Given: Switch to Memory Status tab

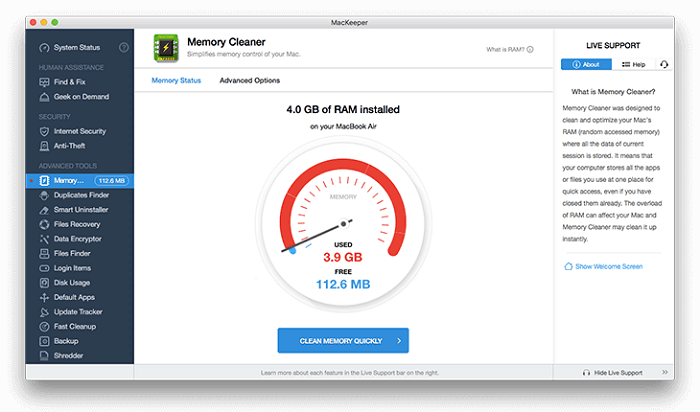Looking at the screenshot, I should coord(176,81).
